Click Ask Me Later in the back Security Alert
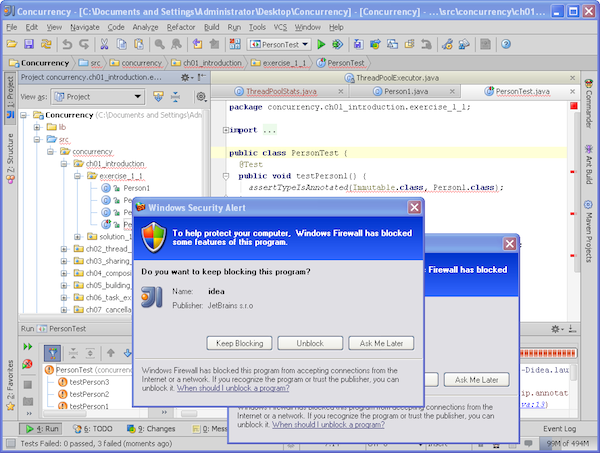This screenshot has width=600, height=453. click(x=476, y=380)
